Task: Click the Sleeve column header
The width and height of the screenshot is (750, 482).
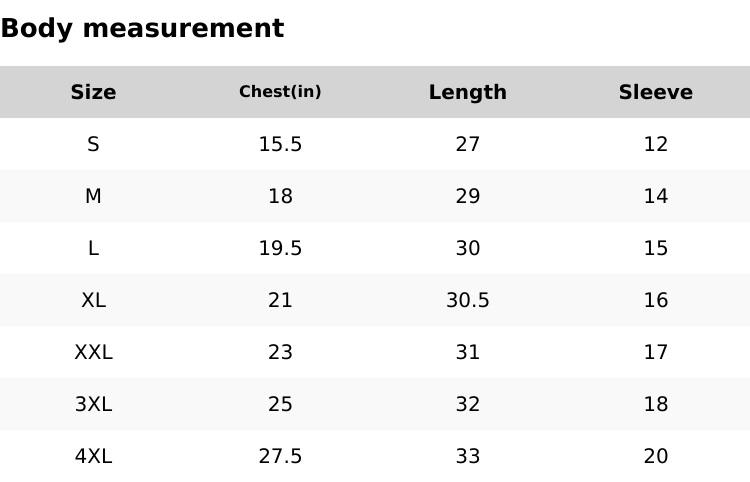Action: [655, 92]
